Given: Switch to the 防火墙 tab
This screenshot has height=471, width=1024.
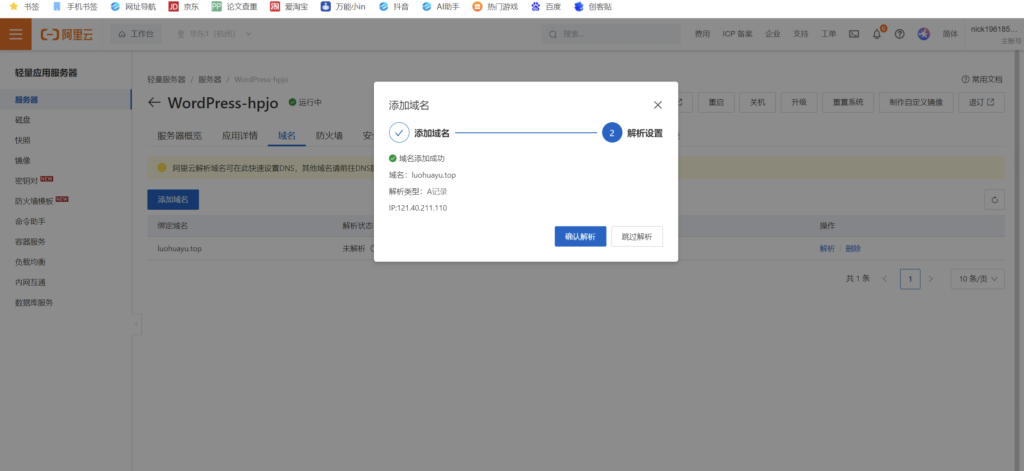Looking at the screenshot, I should pos(329,136).
